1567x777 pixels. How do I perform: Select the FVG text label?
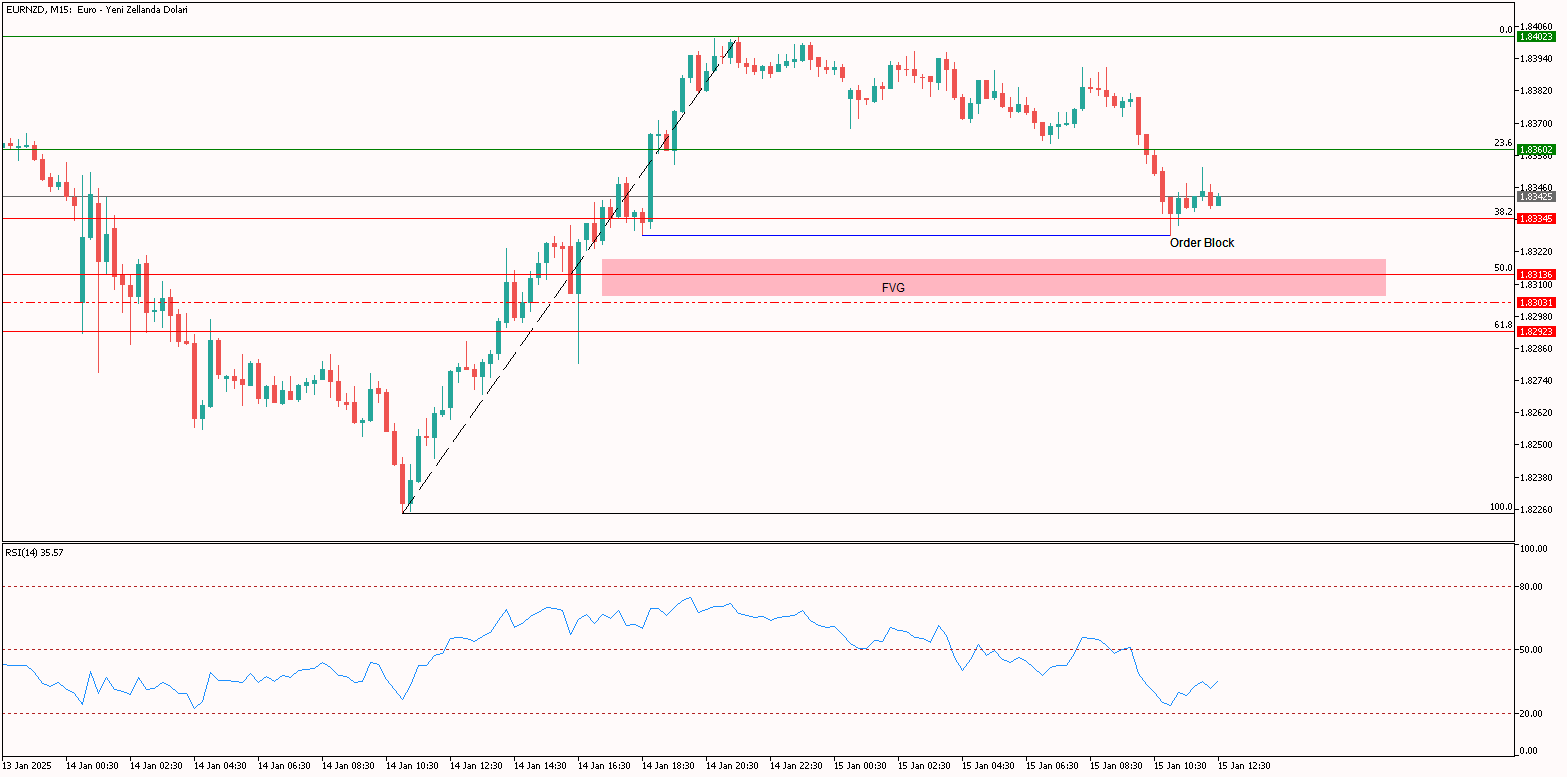(893, 287)
